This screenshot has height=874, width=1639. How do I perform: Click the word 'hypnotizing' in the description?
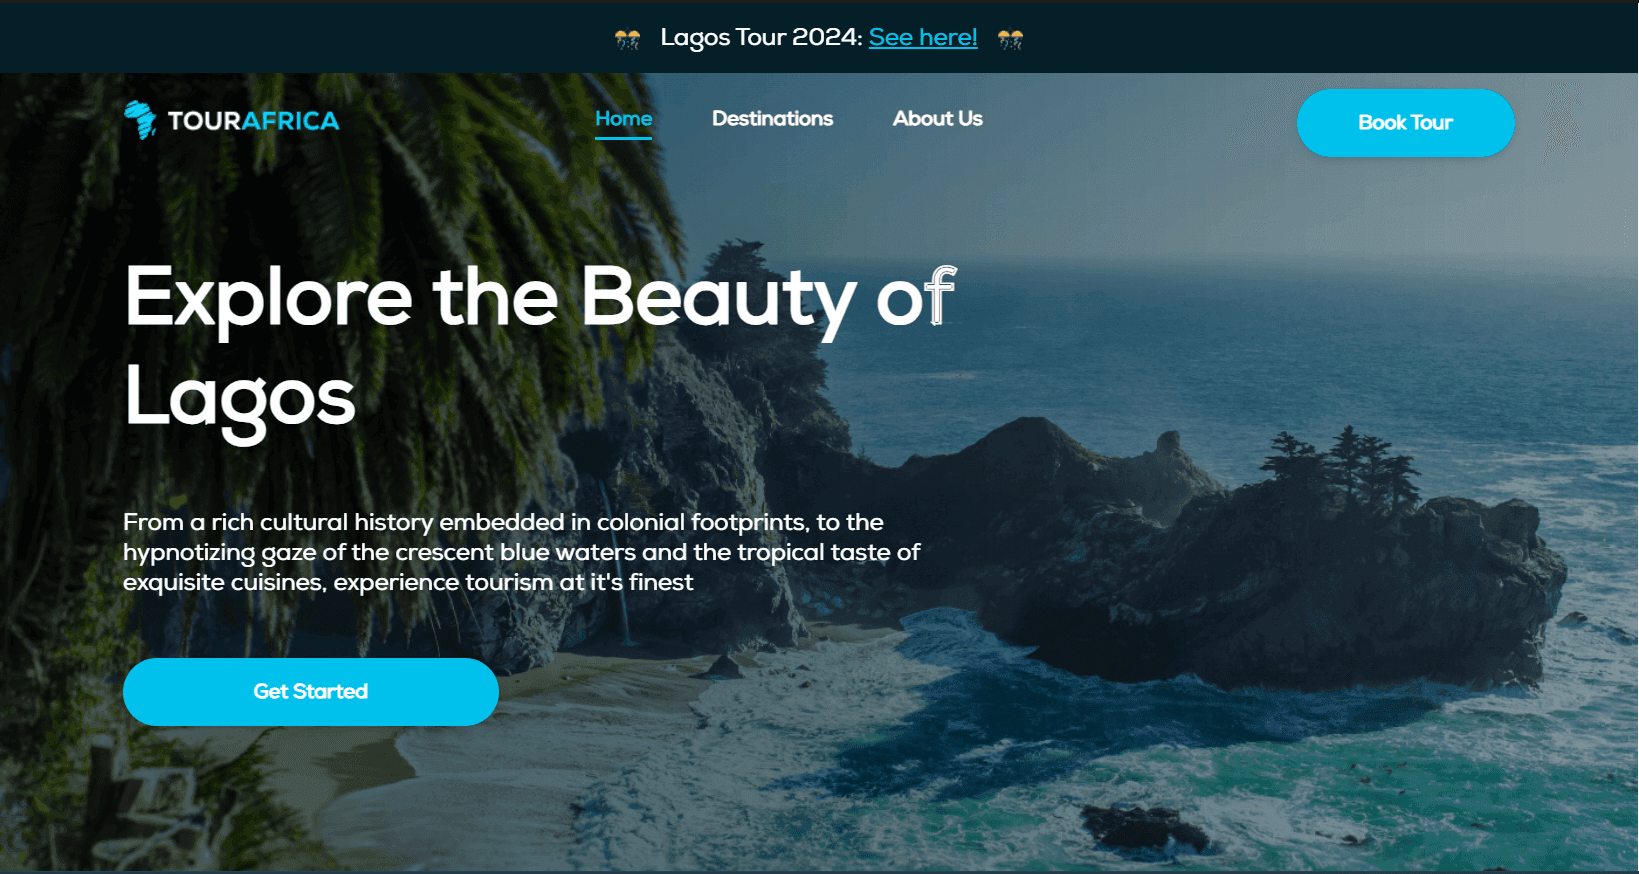[189, 553]
